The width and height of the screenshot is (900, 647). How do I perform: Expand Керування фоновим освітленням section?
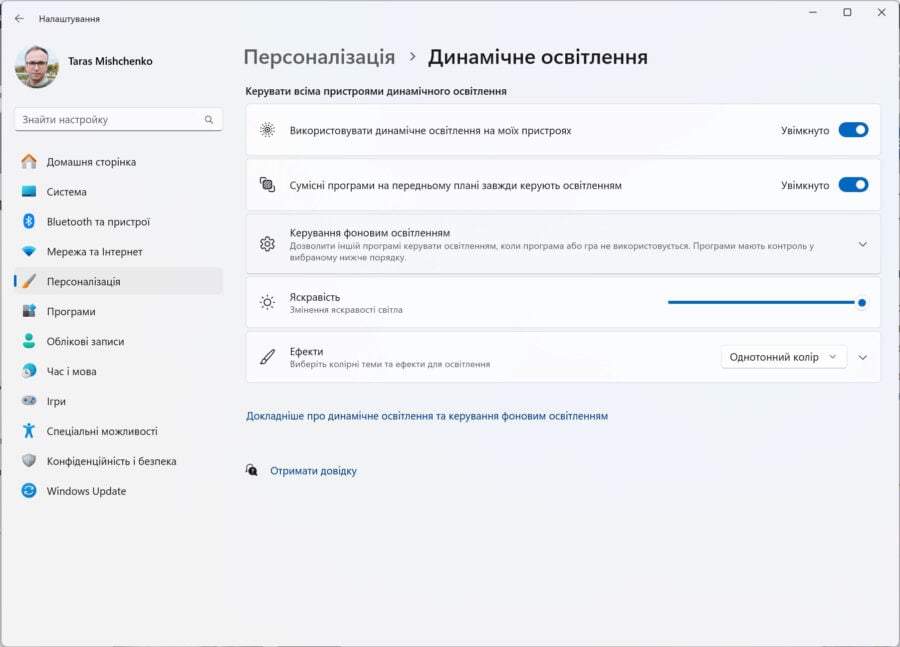[x=862, y=245]
